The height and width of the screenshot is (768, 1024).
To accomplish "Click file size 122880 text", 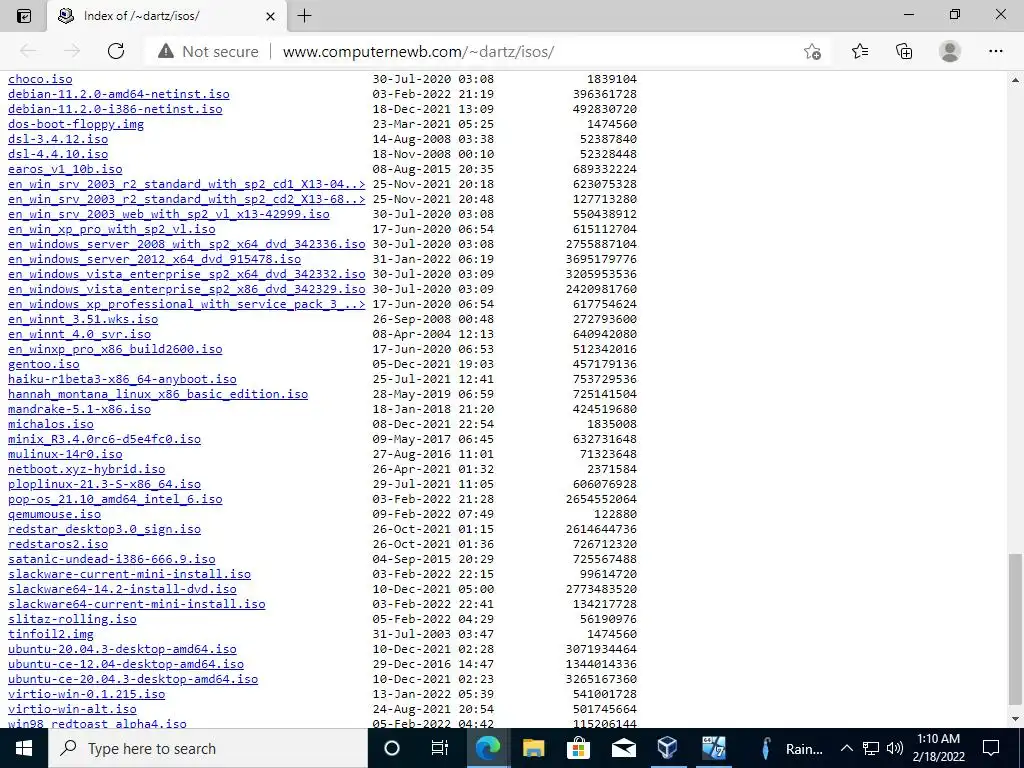I will [616, 515].
